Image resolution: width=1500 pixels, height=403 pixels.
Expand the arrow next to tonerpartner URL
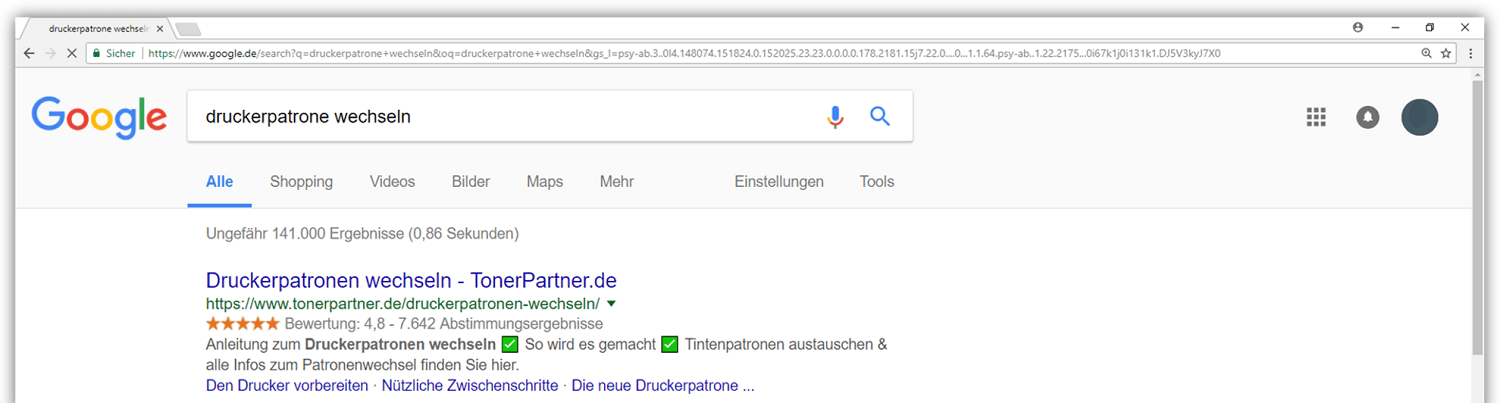coord(611,303)
